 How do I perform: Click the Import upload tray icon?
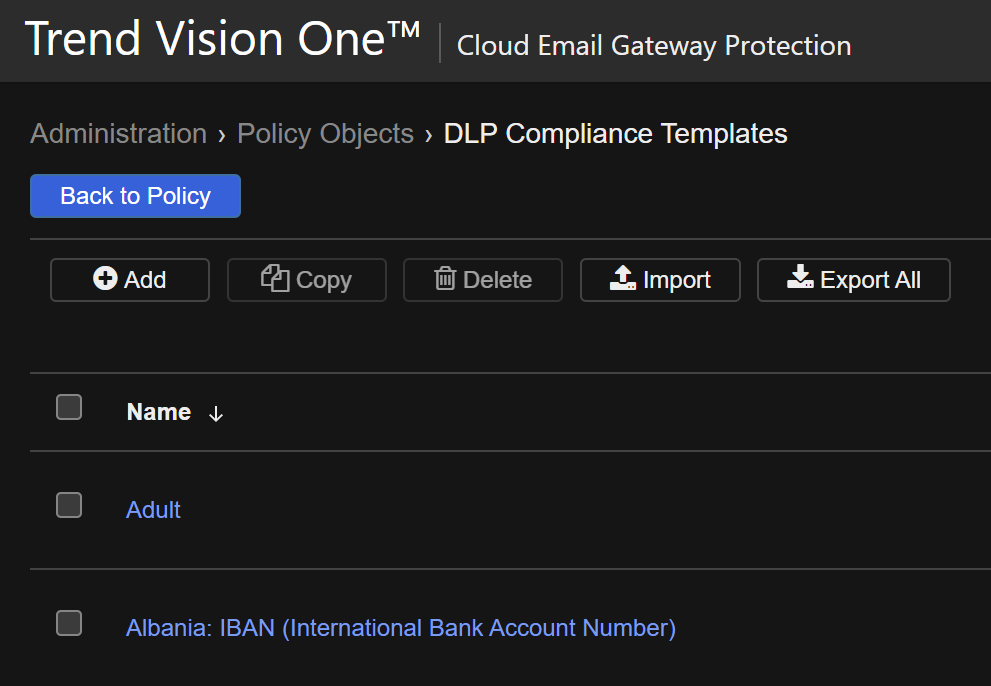tap(623, 279)
